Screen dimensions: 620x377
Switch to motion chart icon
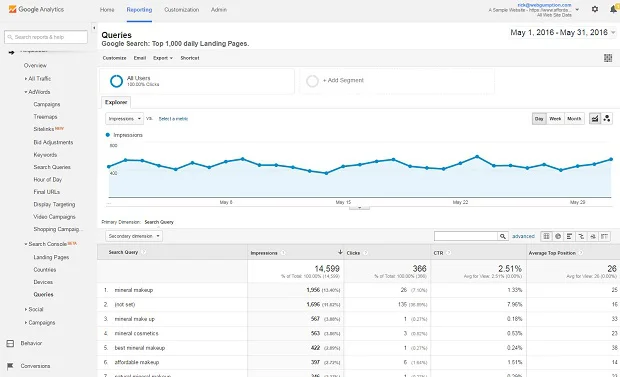[x=607, y=118]
